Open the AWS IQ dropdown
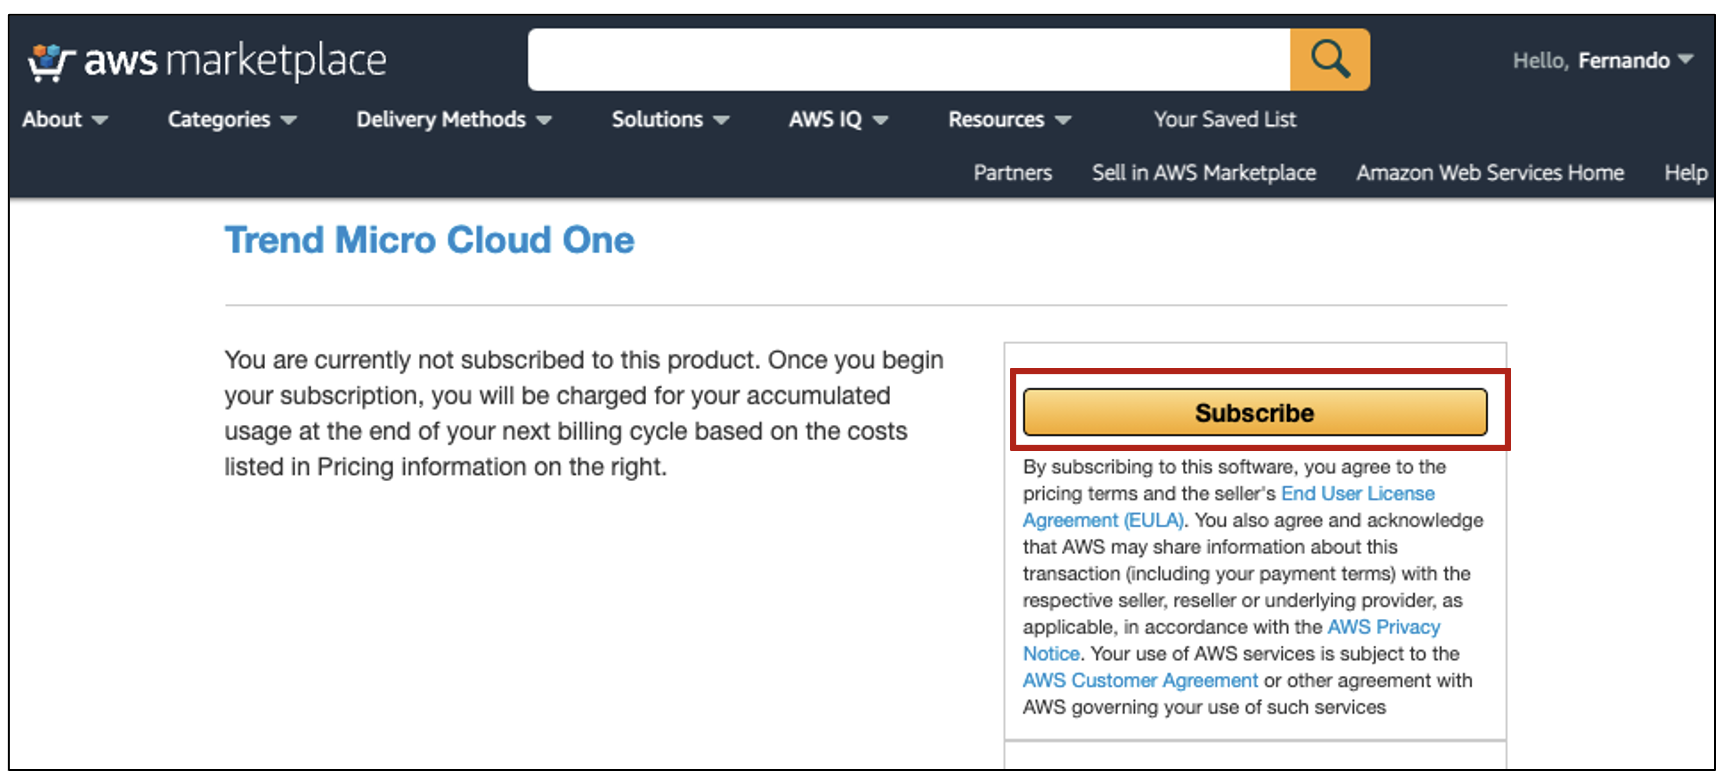This screenshot has height=780, width=1724. tap(838, 119)
